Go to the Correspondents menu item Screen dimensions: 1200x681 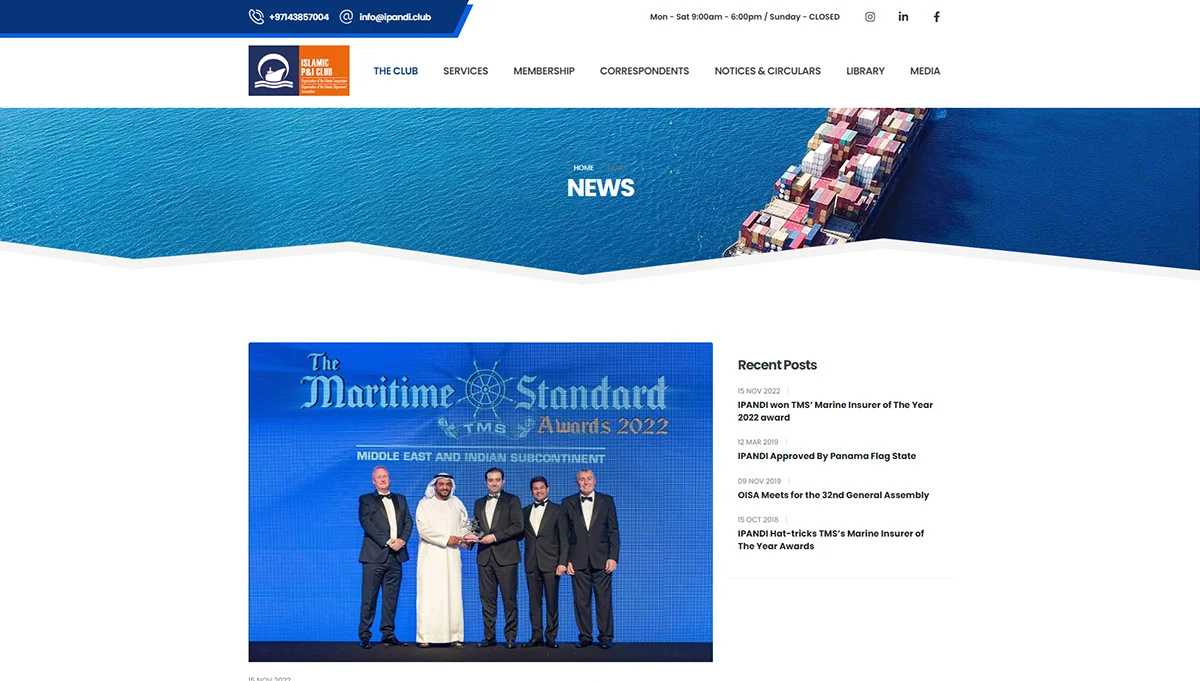tap(644, 71)
